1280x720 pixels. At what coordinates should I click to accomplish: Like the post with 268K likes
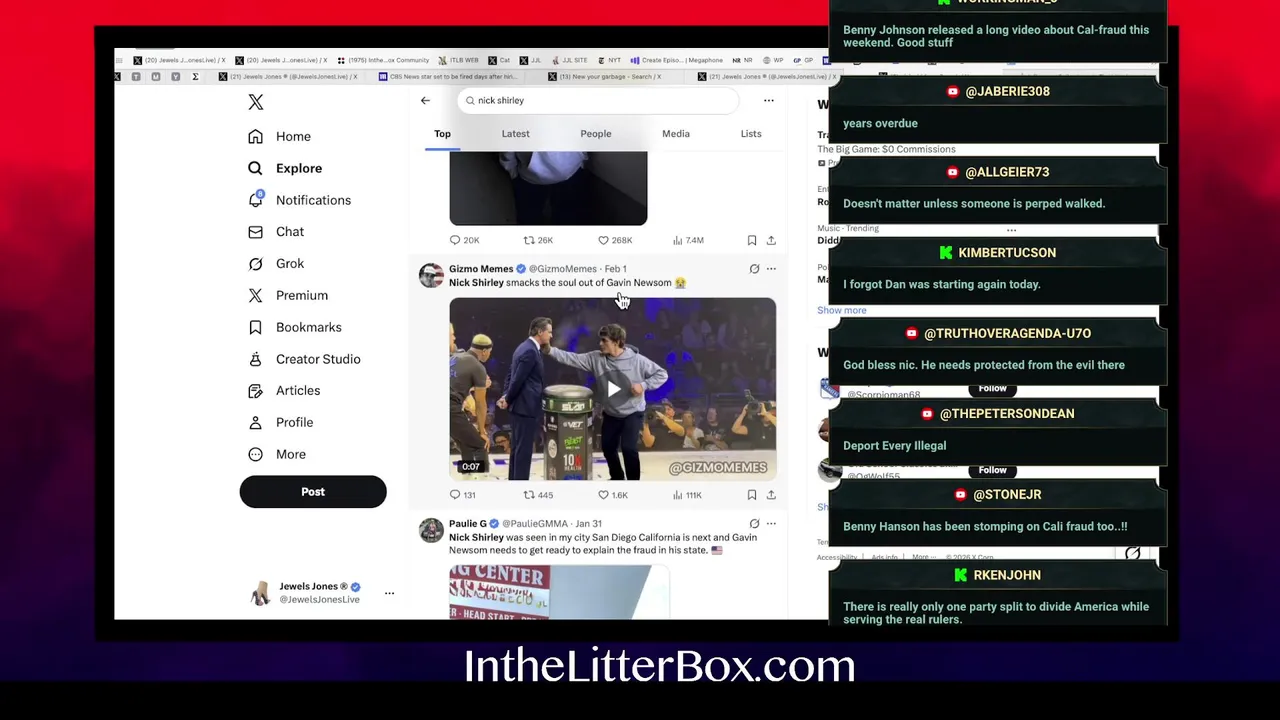click(603, 240)
